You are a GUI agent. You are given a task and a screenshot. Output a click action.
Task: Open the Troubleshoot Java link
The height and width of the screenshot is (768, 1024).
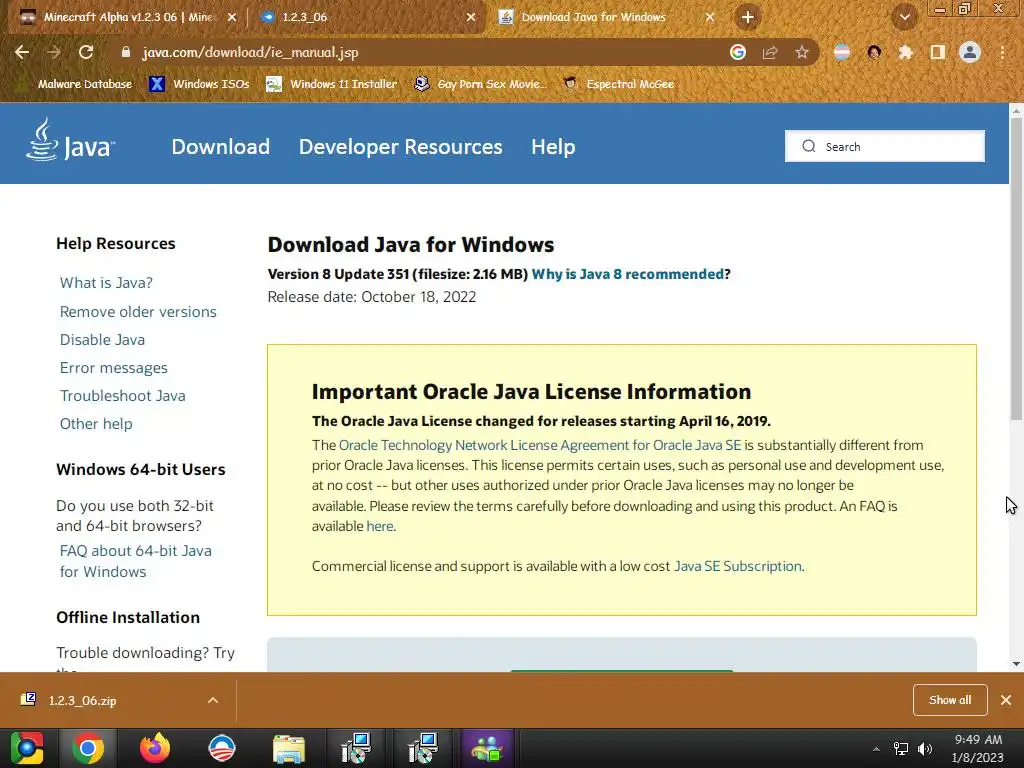point(123,396)
